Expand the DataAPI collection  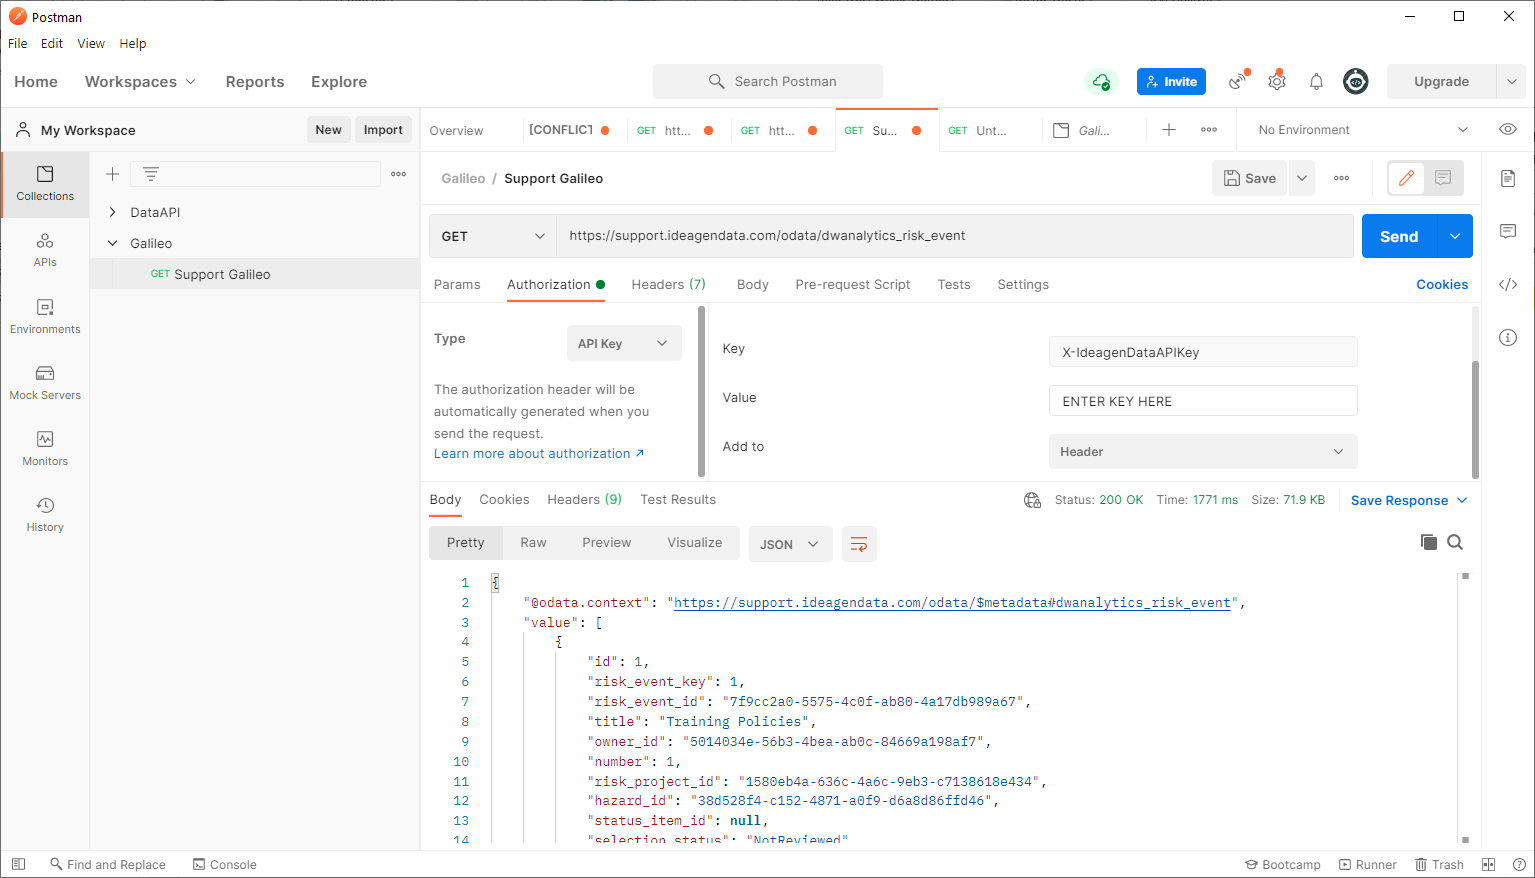(113, 212)
